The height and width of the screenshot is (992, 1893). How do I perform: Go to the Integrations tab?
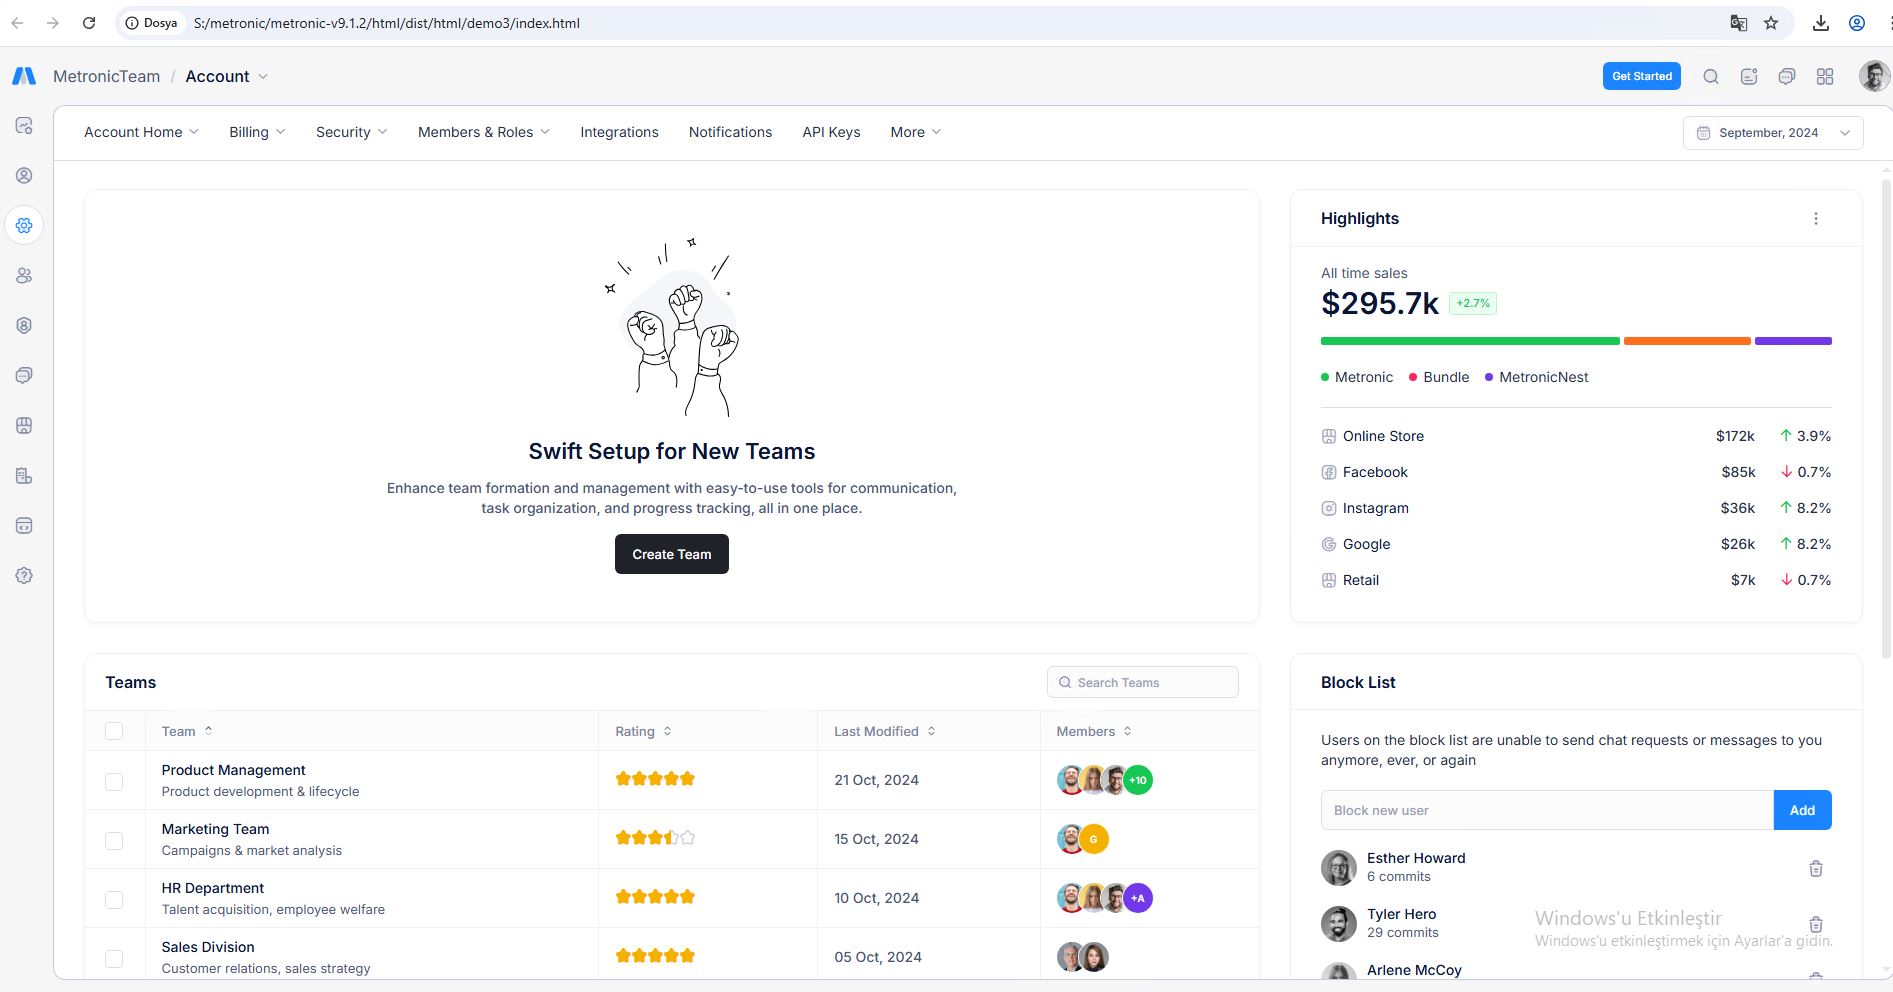point(619,132)
